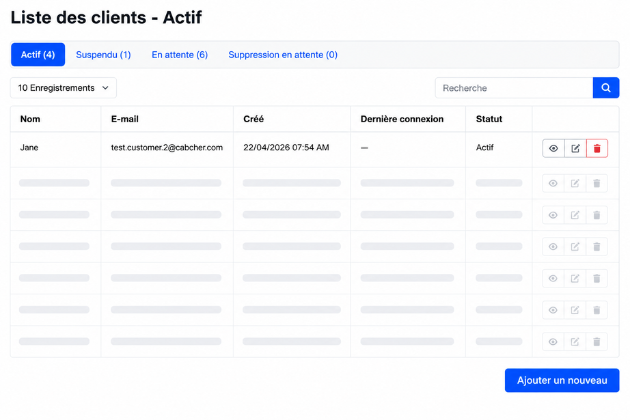630x420 pixels.
Task: Open the 10 Enregistrements dropdown
Action: click(x=63, y=88)
